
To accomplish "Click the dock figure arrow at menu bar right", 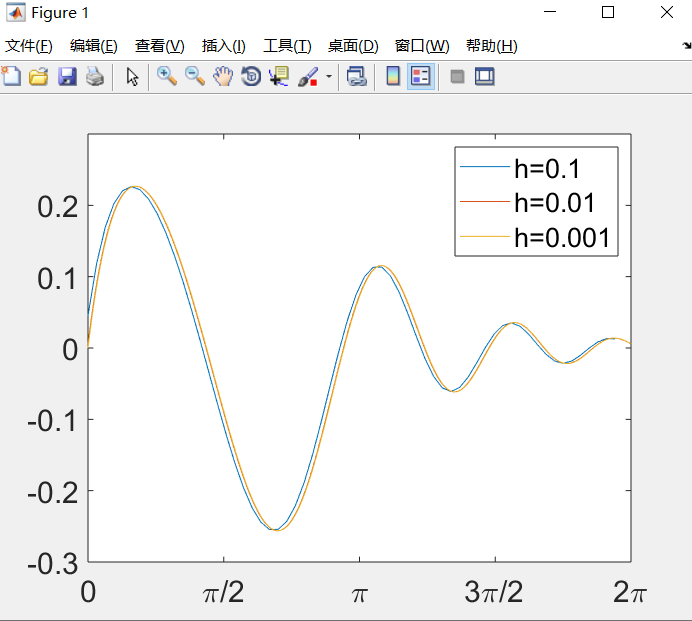I will pos(687,45).
